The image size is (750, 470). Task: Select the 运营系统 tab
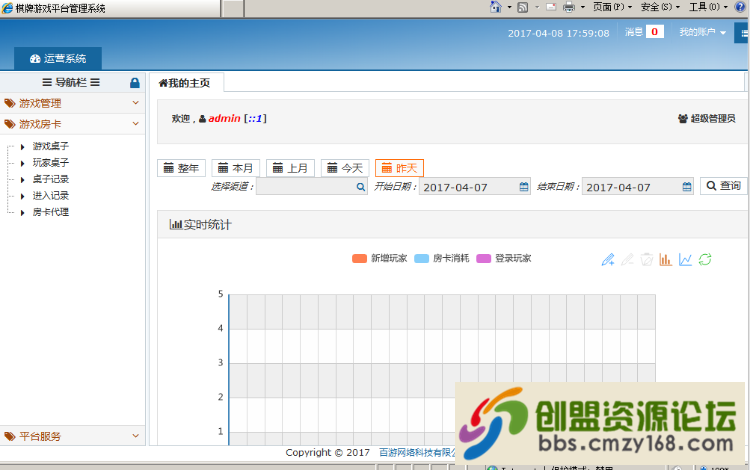click(58, 58)
